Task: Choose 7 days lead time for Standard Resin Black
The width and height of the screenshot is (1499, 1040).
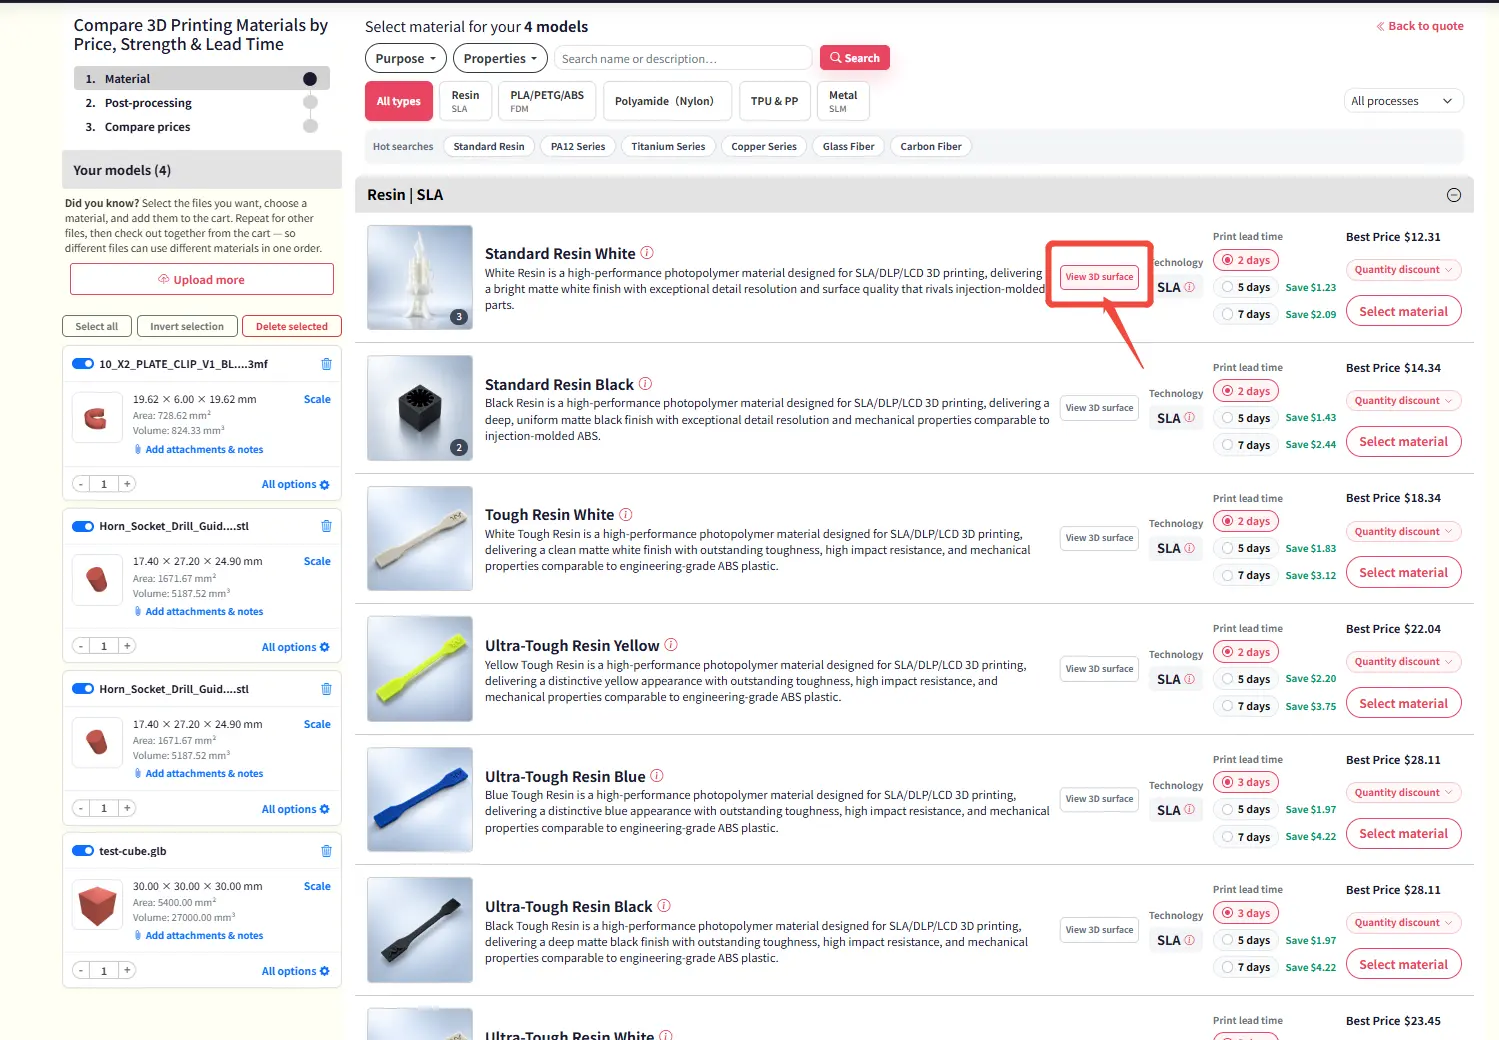Action: 1246,445
